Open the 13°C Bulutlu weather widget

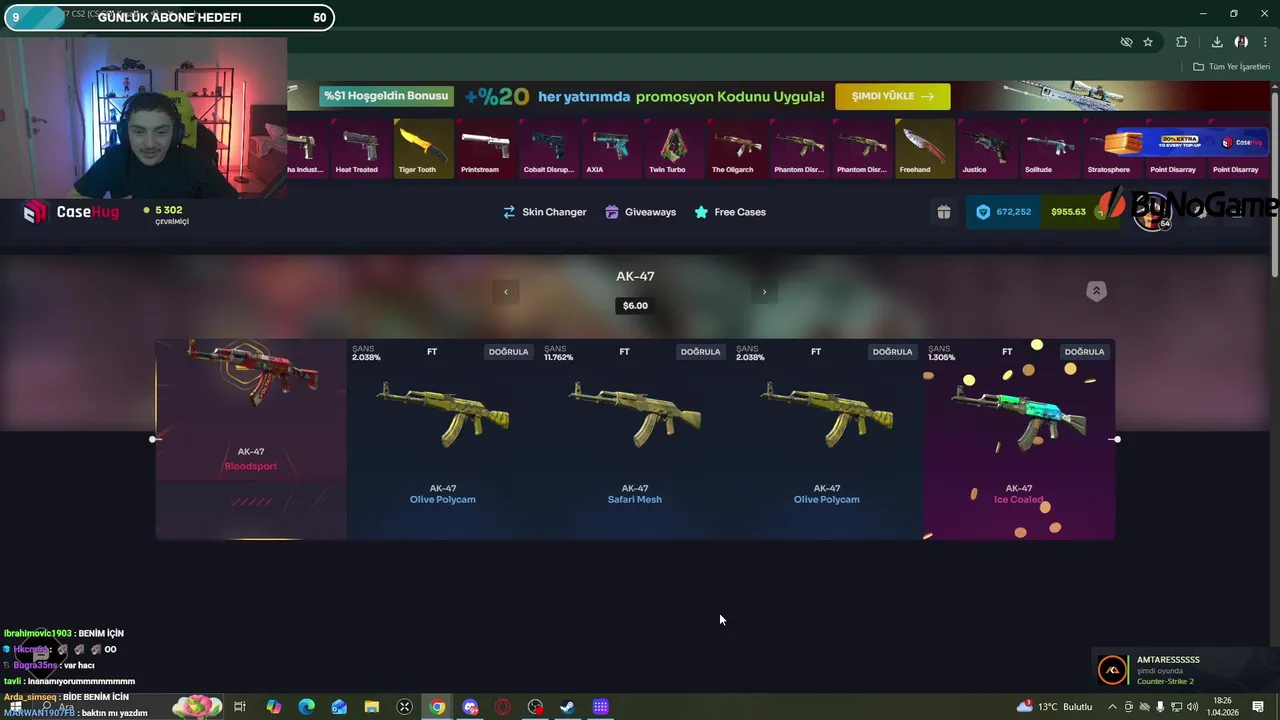(x=1055, y=707)
